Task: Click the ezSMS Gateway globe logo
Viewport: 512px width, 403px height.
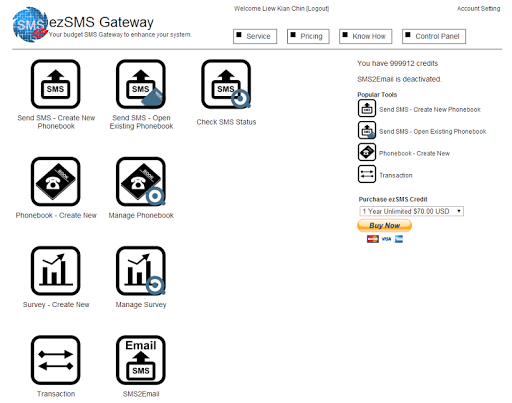Action: (30, 24)
